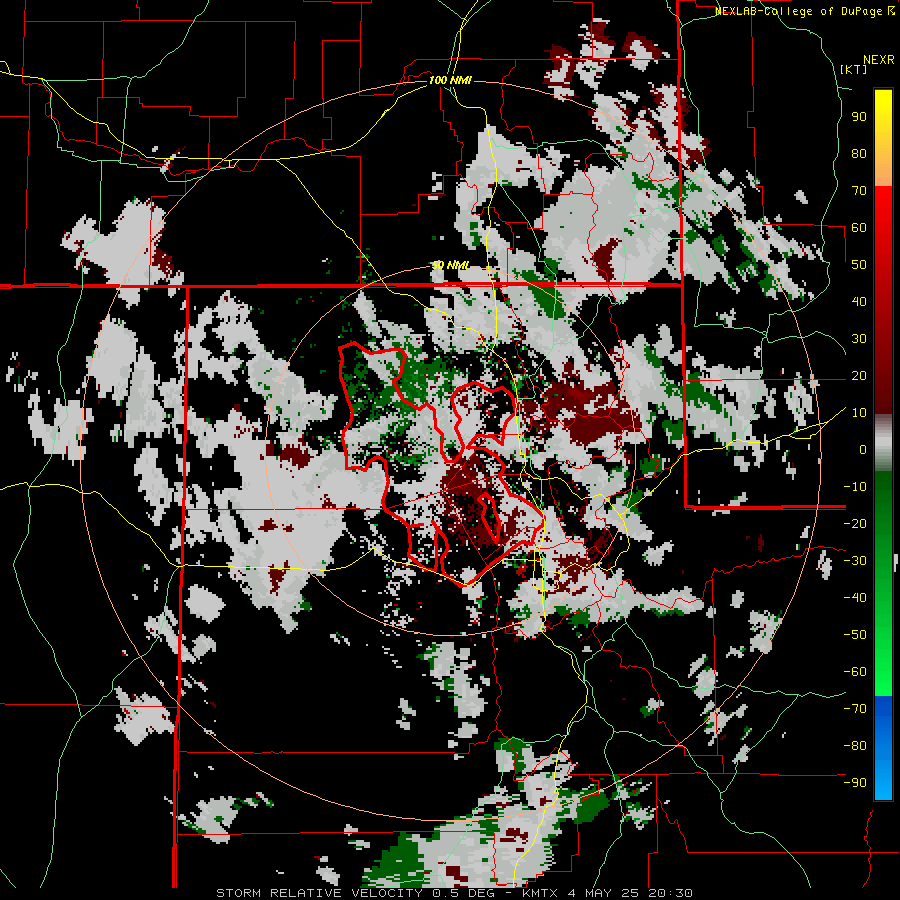This screenshot has width=900, height=900.
Task: Click the "60" value on the velocity scale
Action: point(859,228)
